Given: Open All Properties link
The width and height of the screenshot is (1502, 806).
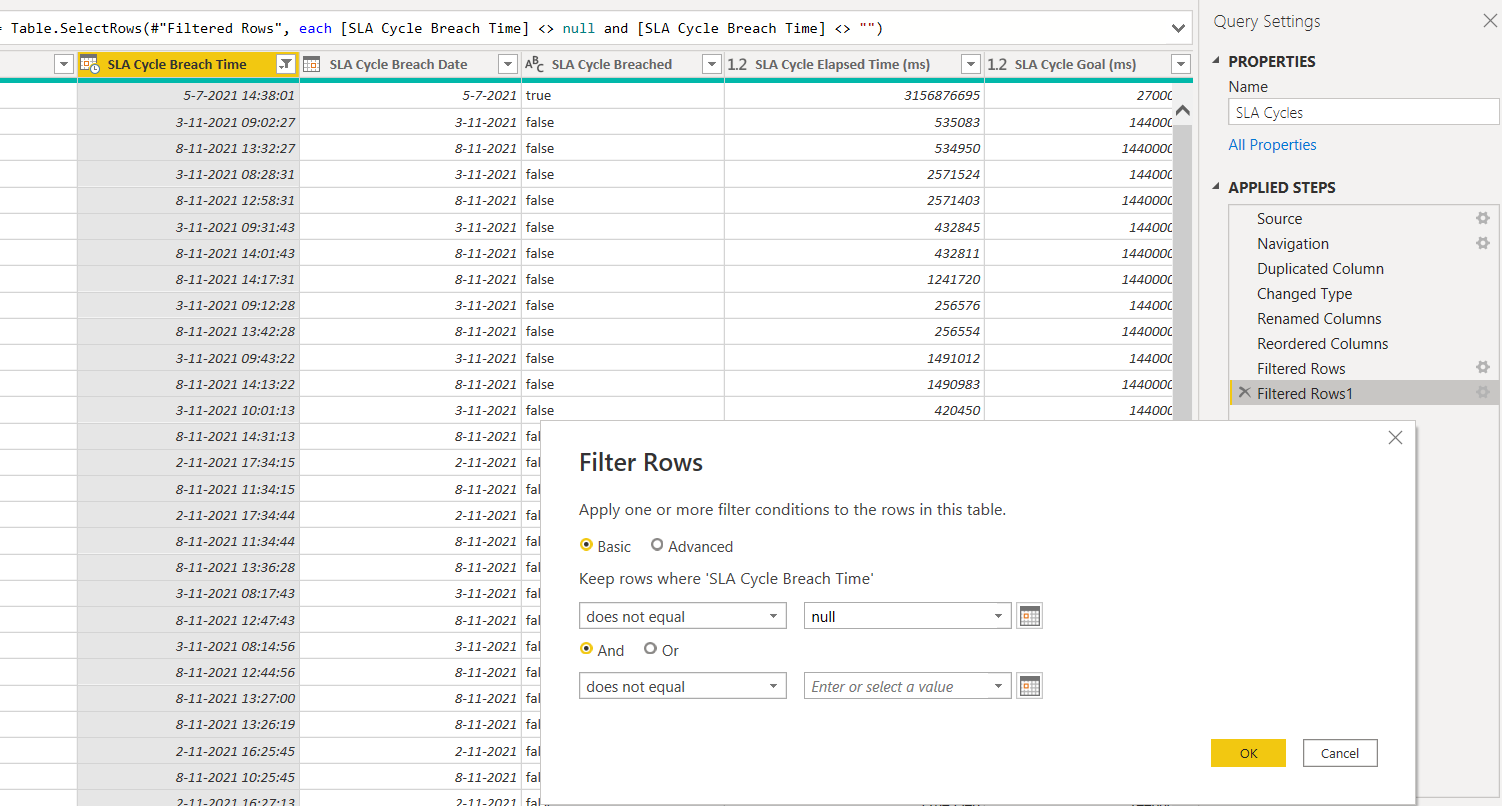Looking at the screenshot, I should (x=1272, y=145).
